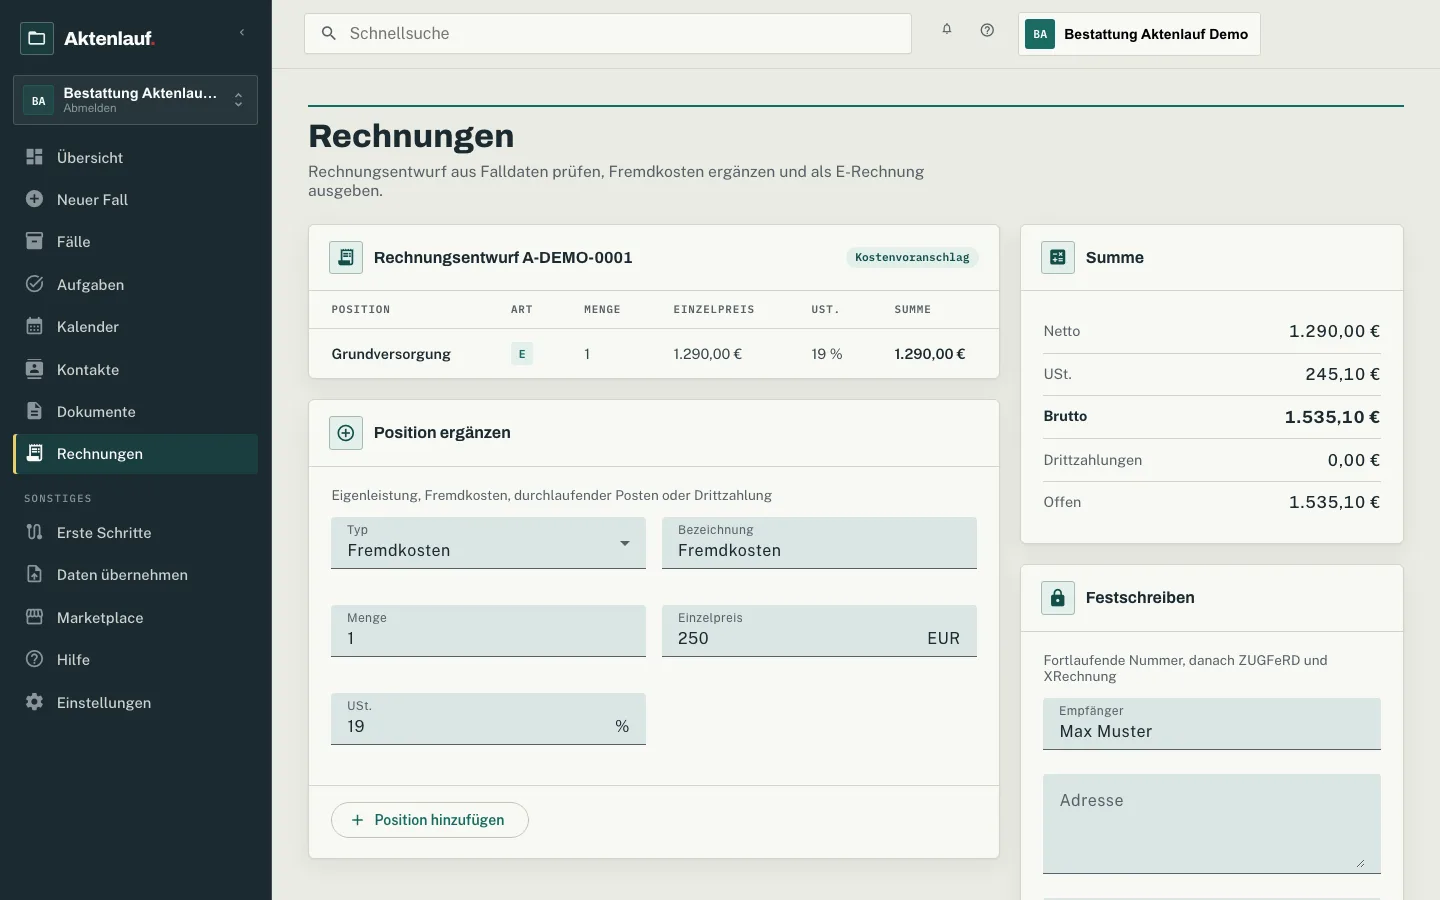Go to Übersicht in the sidebar

[x=135, y=157]
